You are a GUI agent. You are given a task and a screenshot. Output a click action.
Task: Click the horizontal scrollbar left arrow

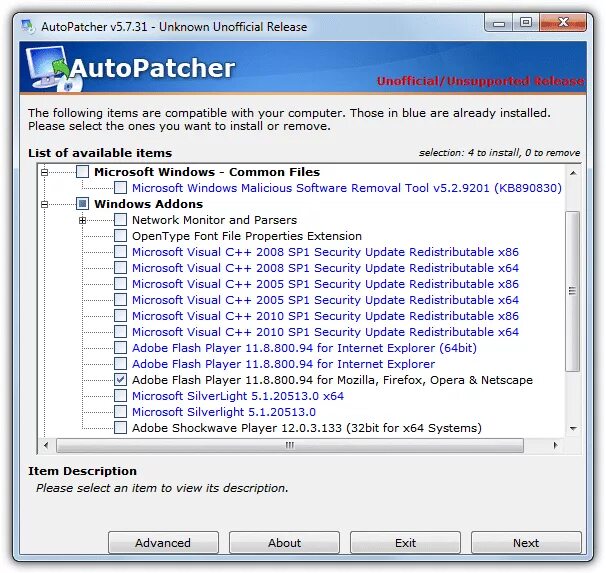click(46, 445)
